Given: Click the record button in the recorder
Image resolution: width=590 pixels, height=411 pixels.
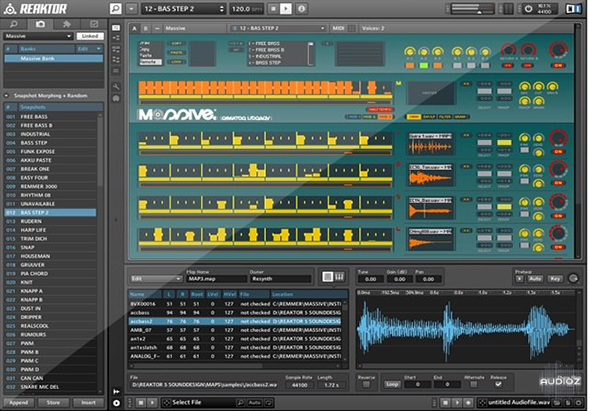Looking at the screenshot, I should coord(468,402).
